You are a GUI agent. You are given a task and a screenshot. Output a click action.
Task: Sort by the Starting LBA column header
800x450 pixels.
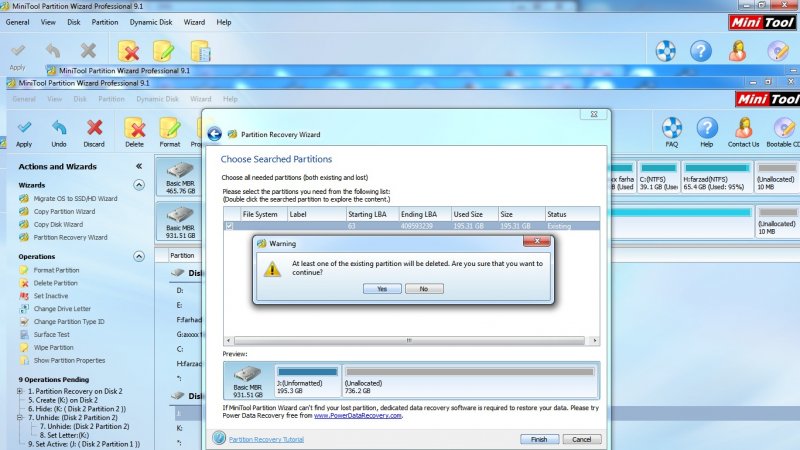click(372, 214)
